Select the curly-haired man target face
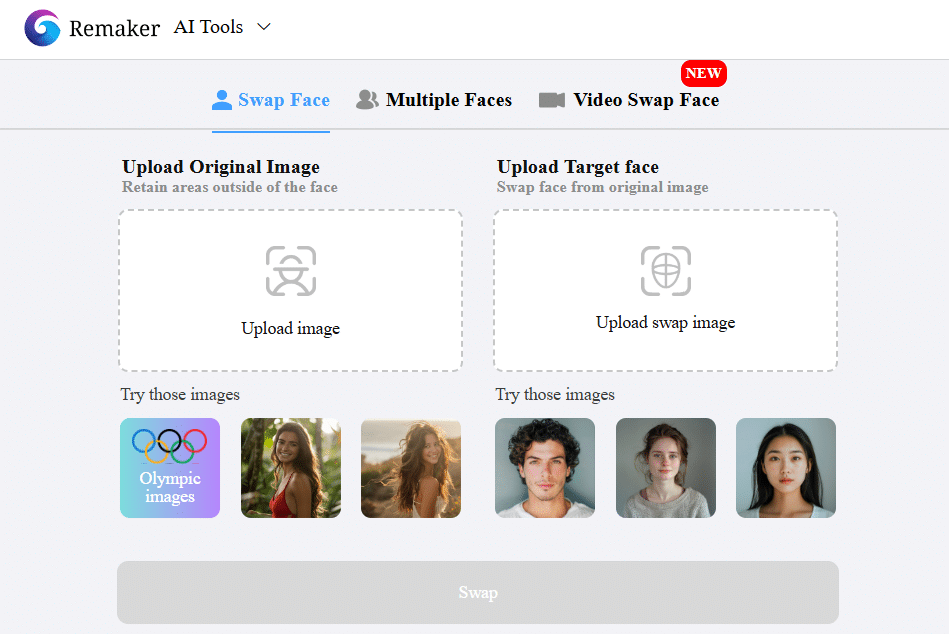This screenshot has width=949, height=634. (x=545, y=468)
